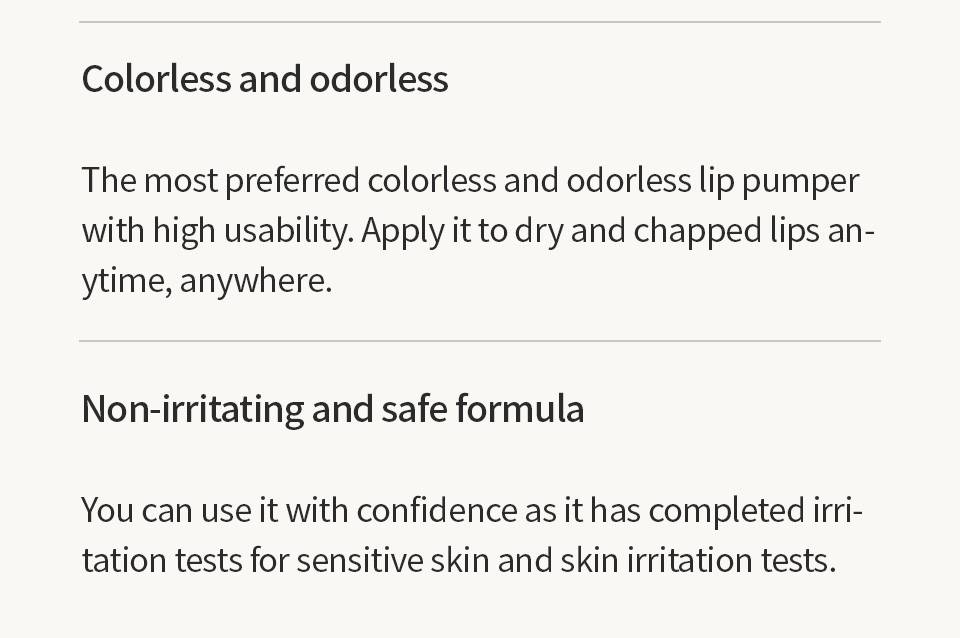Click the word 'completed' in the second paragraph
Viewport: 960px width, 638px height.
click(727, 511)
